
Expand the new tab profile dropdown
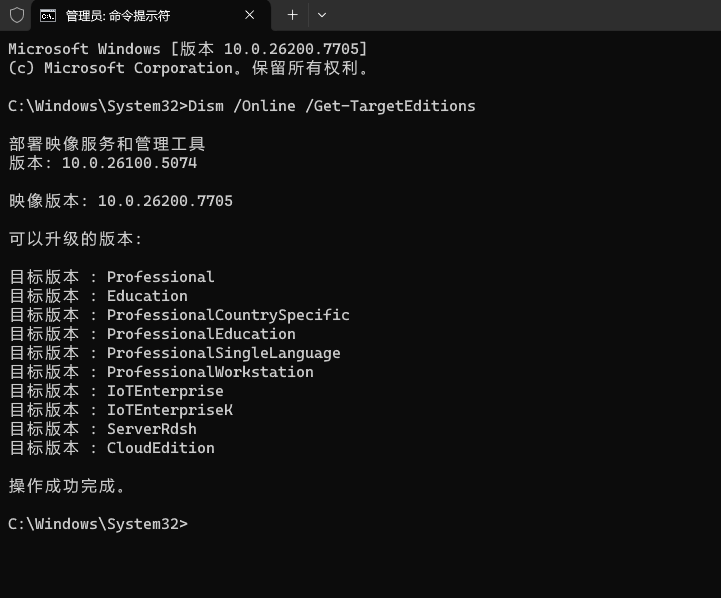(321, 15)
